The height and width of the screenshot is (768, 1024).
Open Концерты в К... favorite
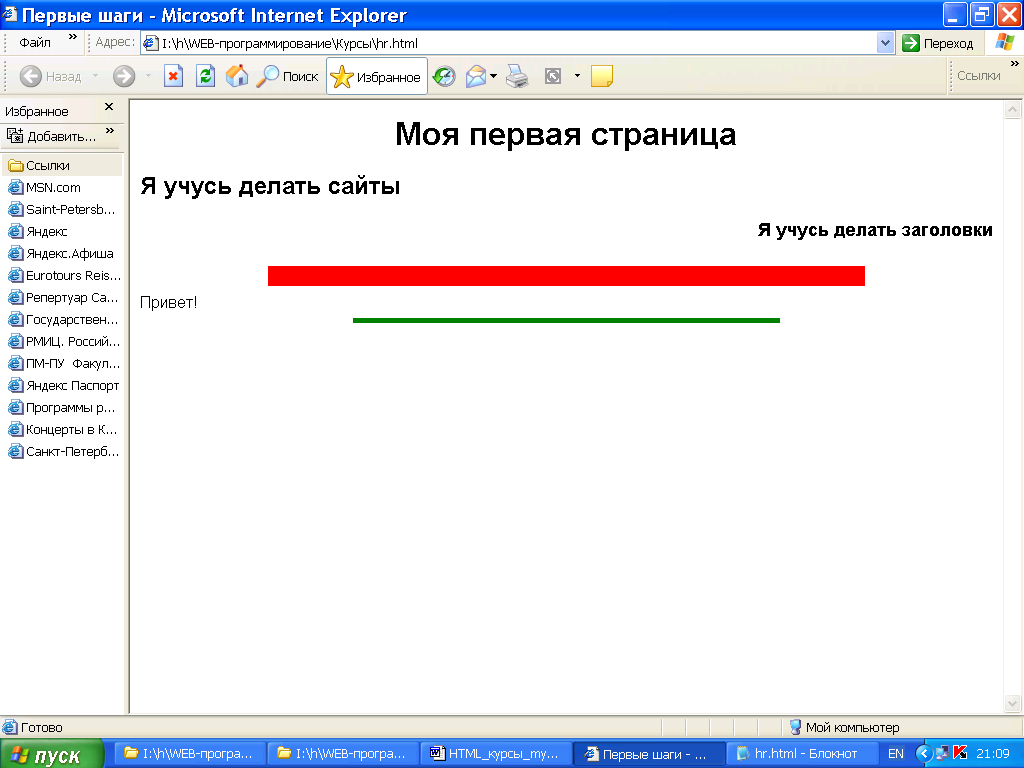tap(61, 429)
